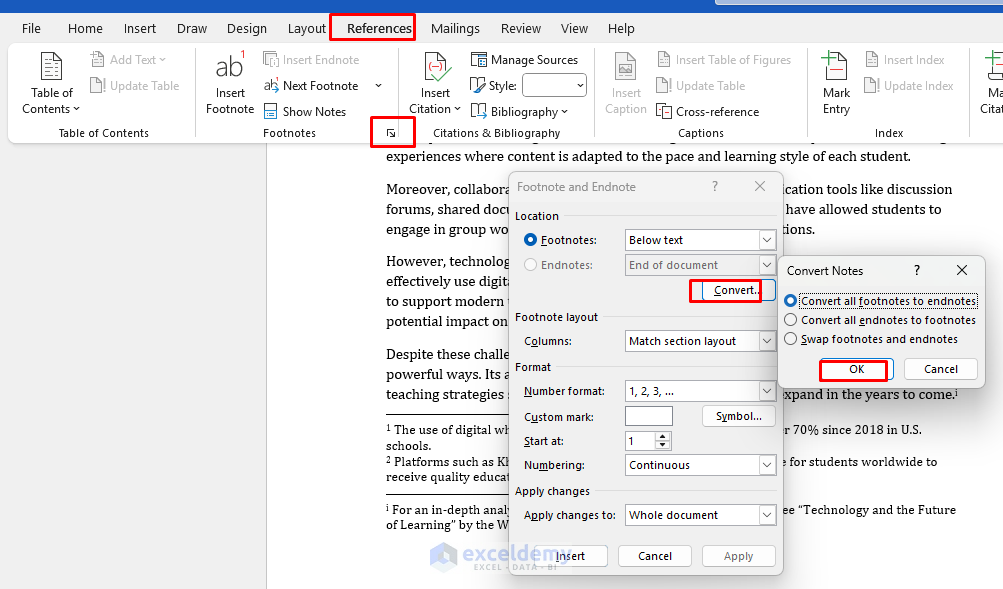Expand the Footnotes location dropdown (Below text)
Image resolution: width=1003 pixels, height=589 pixels.
click(x=767, y=240)
